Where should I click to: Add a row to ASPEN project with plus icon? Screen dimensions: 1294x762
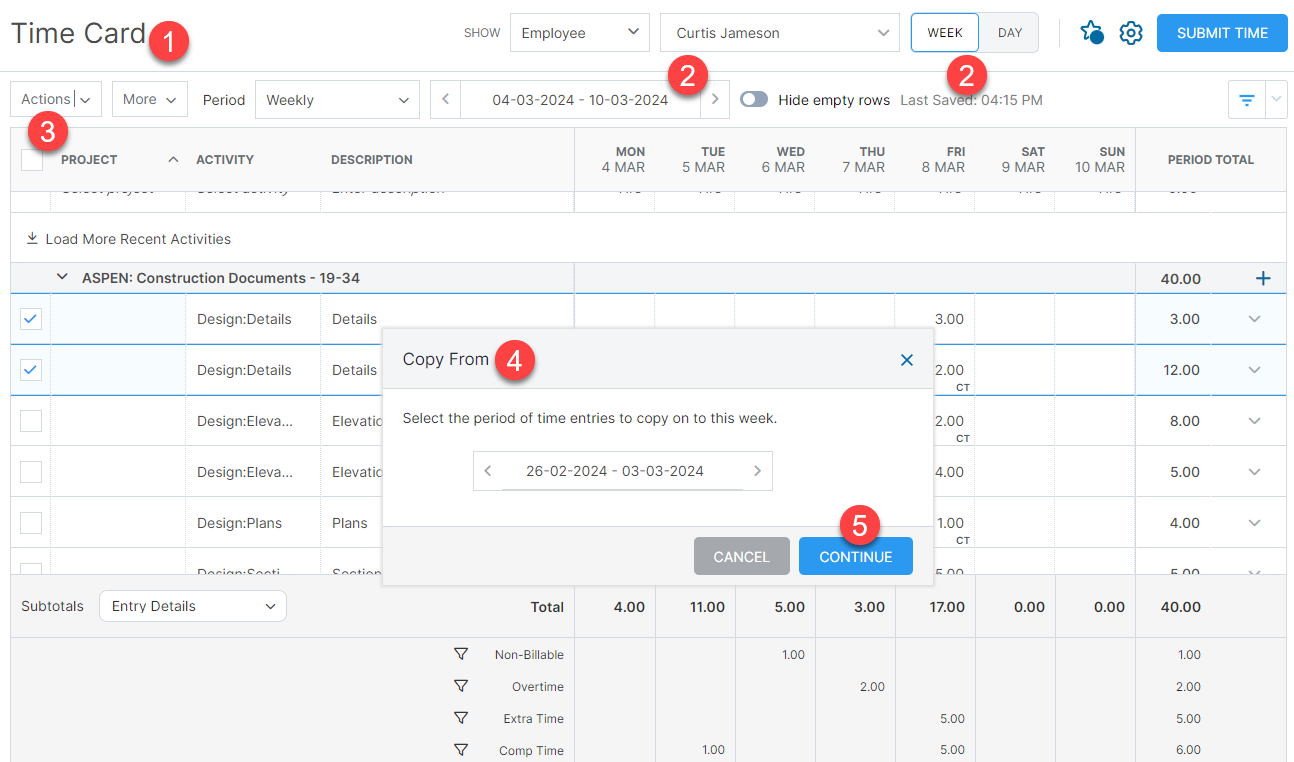click(1262, 278)
